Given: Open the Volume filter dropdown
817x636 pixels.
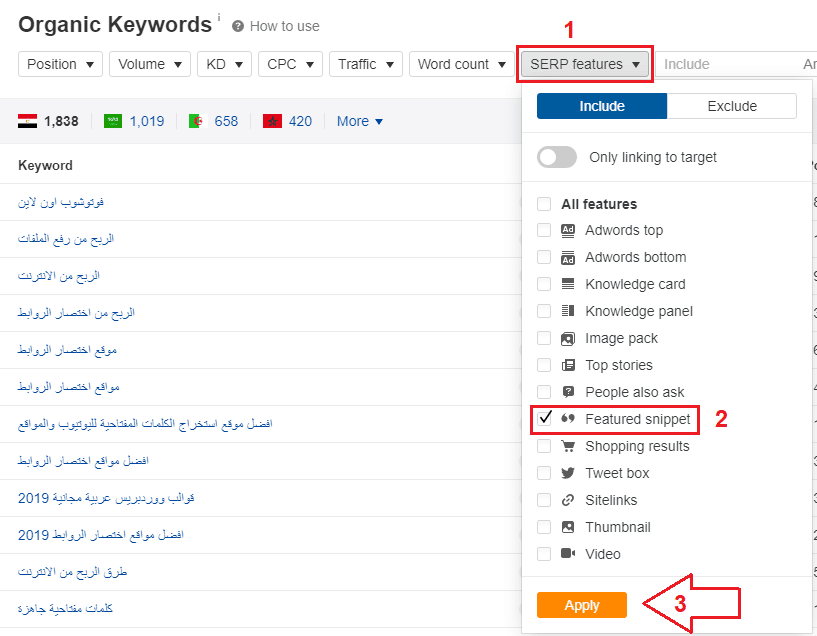Looking at the screenshot, I should (x=150, y=64).
